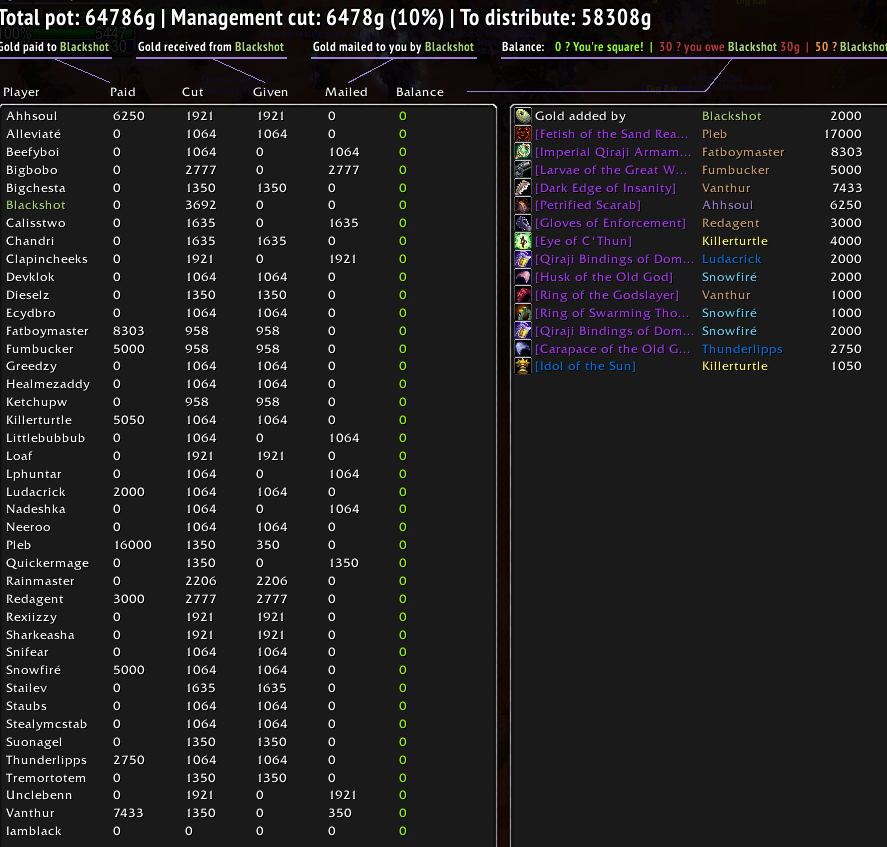
Task: Click Pleb's paid amount 16000
Action: pos(132,545)
